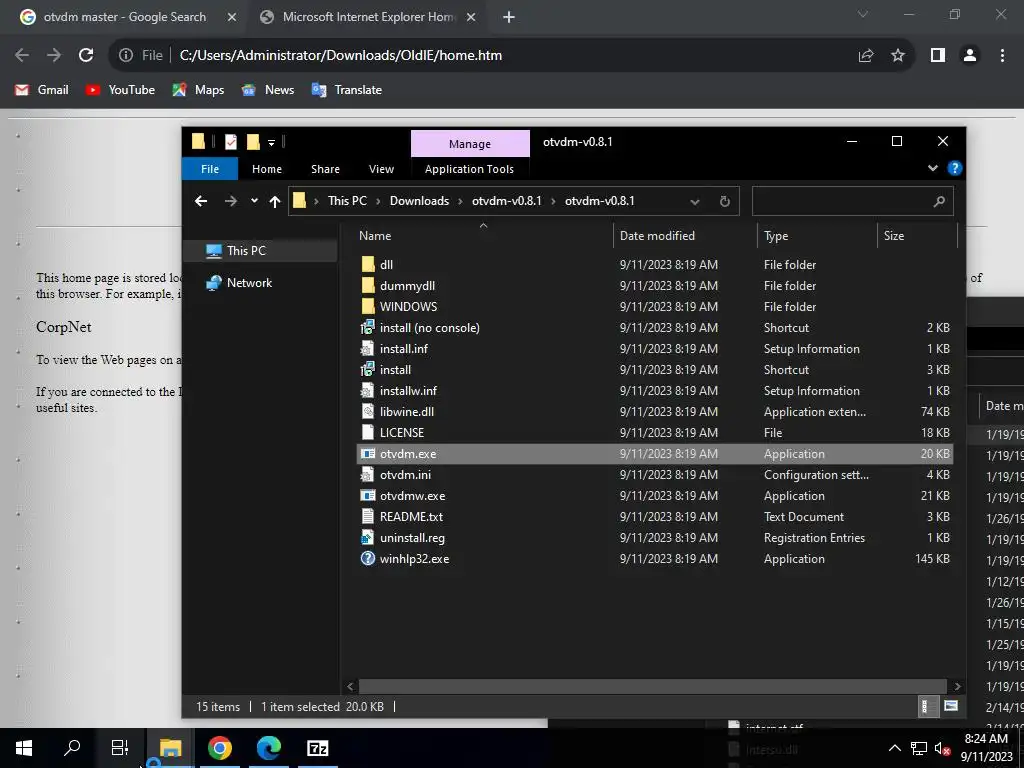Click the Explorer back arrow
The width and height of the screenshot is (1024, 768).
201,201
